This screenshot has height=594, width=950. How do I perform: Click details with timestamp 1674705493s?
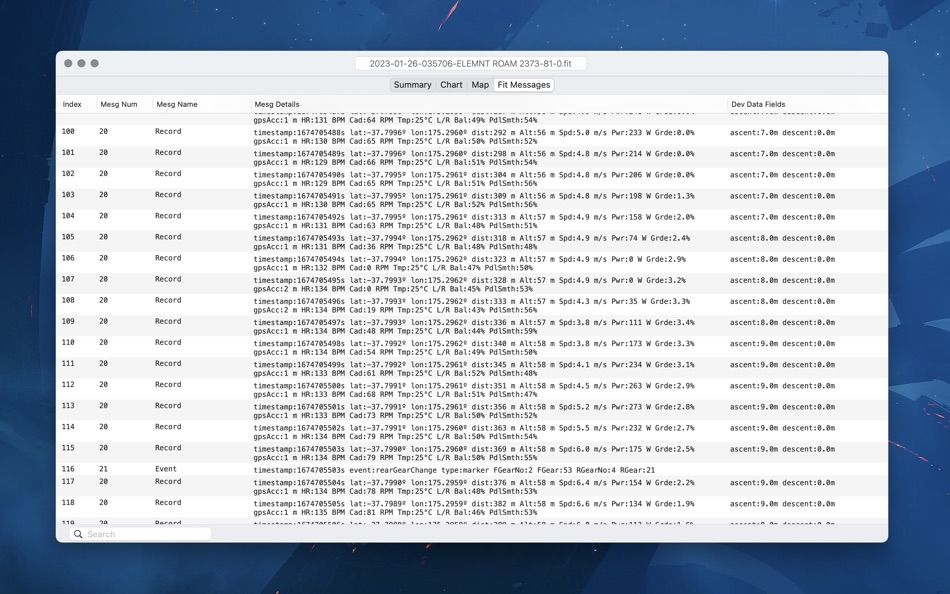point(471,242)
